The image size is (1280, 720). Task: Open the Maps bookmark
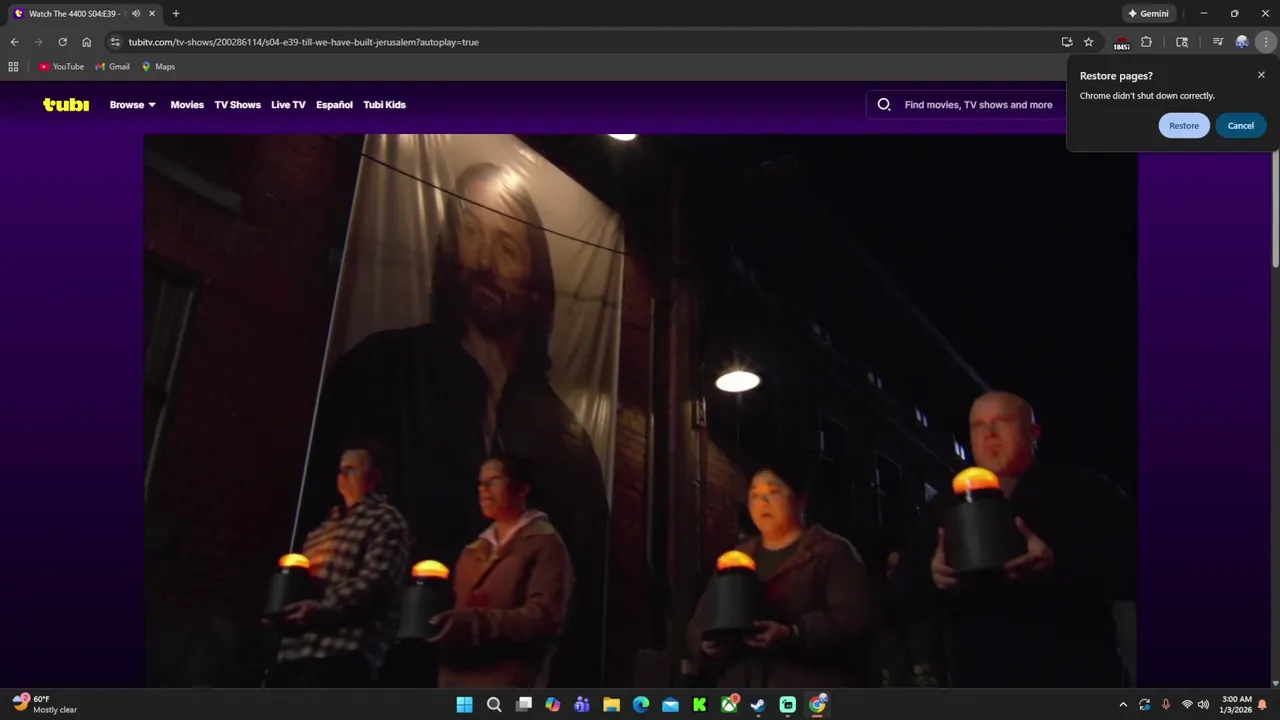pos(158,67)
